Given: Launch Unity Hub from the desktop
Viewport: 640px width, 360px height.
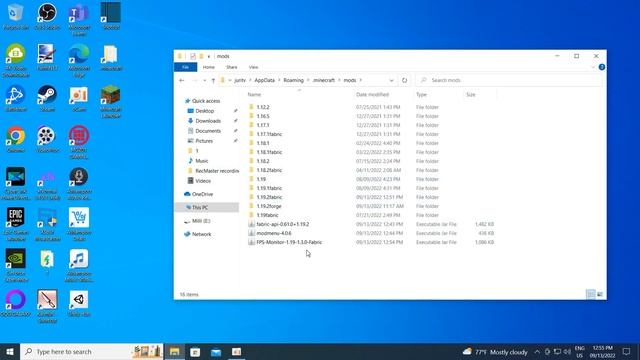Looking at the screenshot, I should tap(79, 303).
